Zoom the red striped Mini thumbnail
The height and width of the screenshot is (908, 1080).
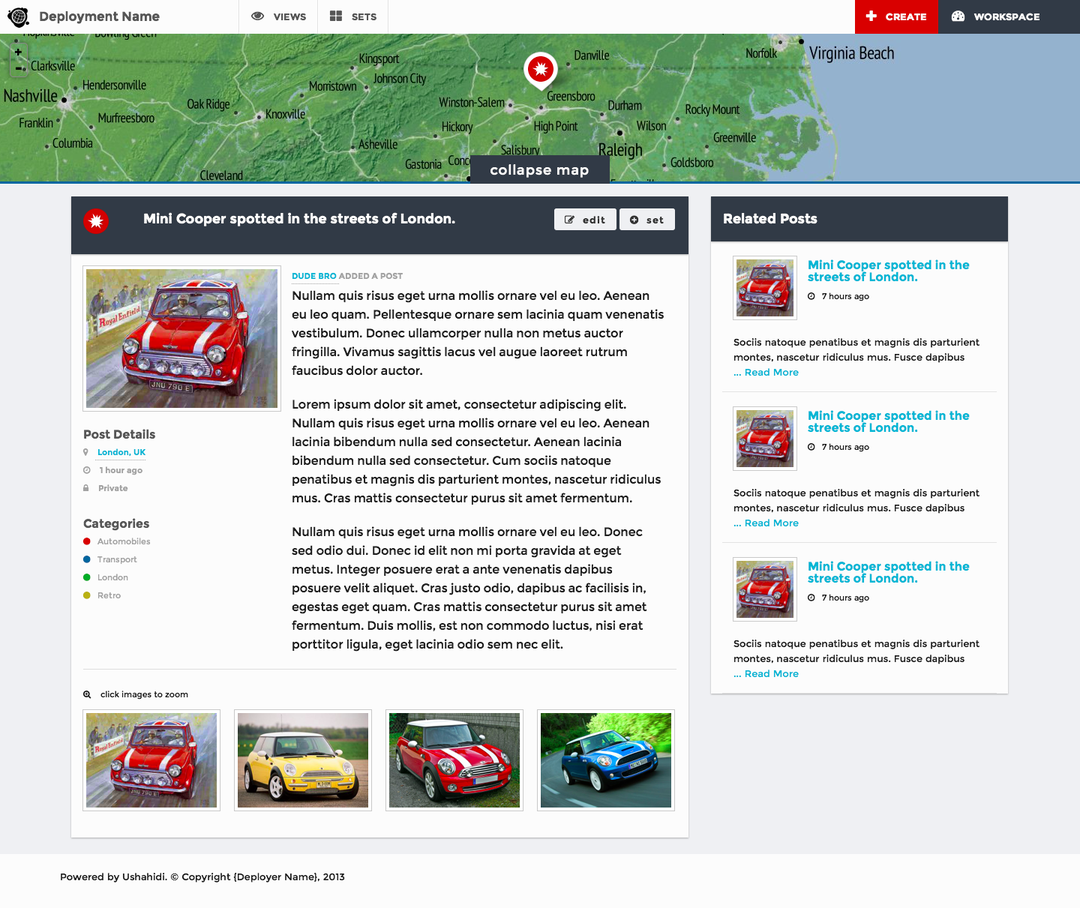pyautogui.click(x=455, y=760)
